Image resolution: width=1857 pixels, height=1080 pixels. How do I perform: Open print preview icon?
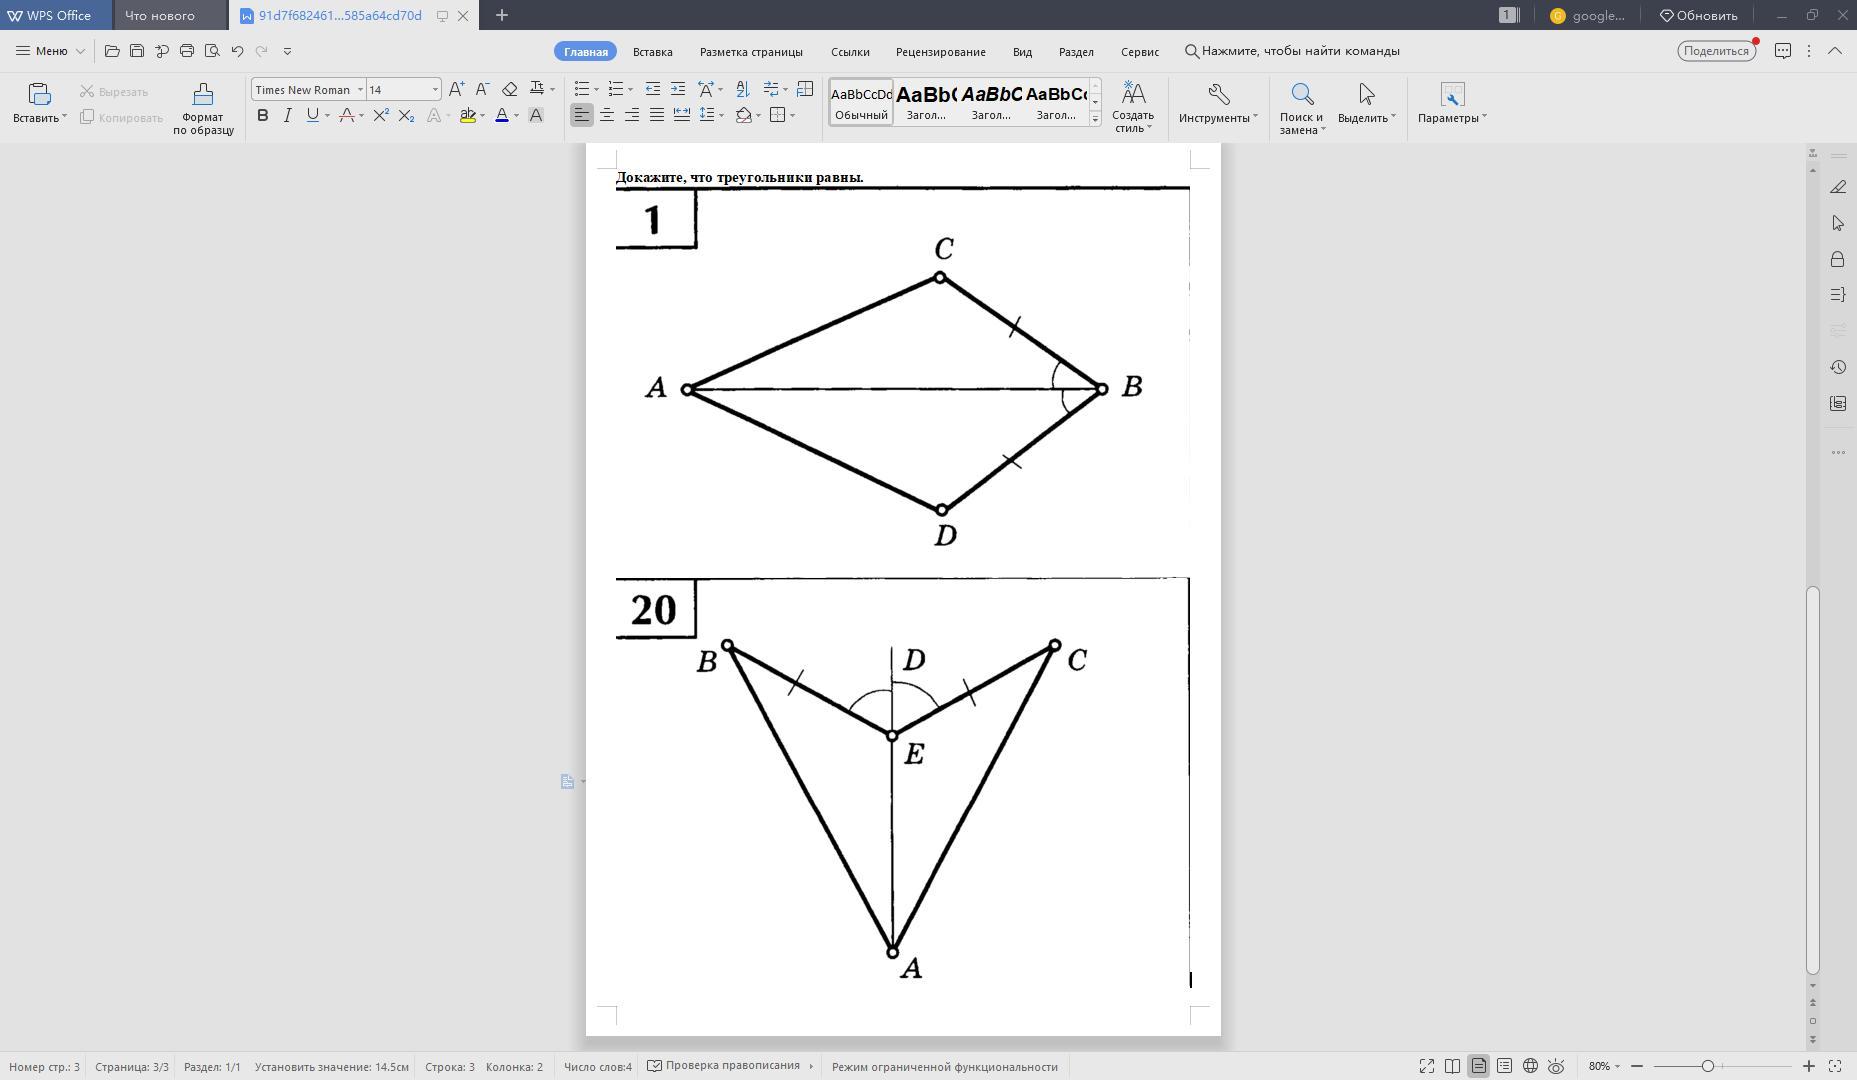click(212, 51)
